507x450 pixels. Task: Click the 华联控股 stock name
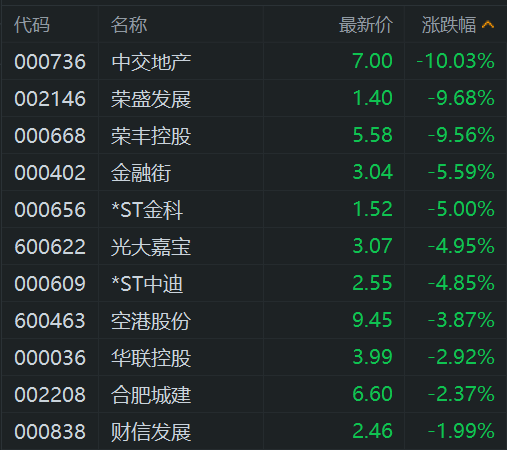(x=151, y=358)
